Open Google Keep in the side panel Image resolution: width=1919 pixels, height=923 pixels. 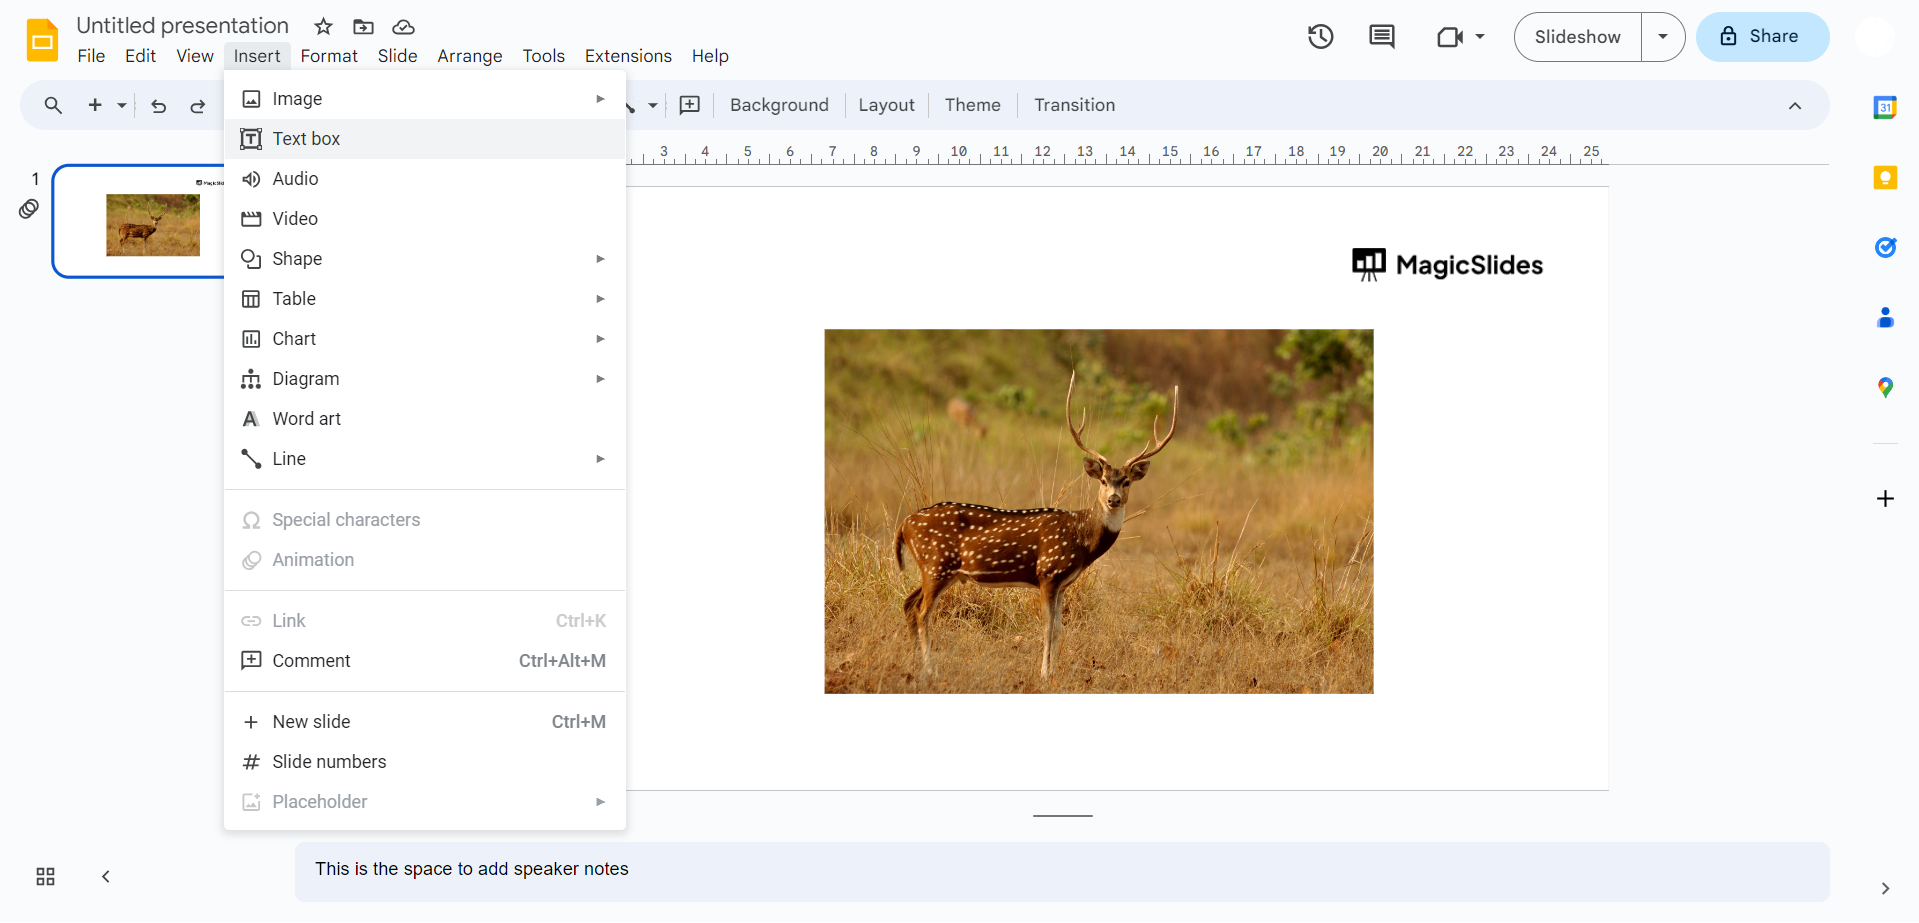1886,177
